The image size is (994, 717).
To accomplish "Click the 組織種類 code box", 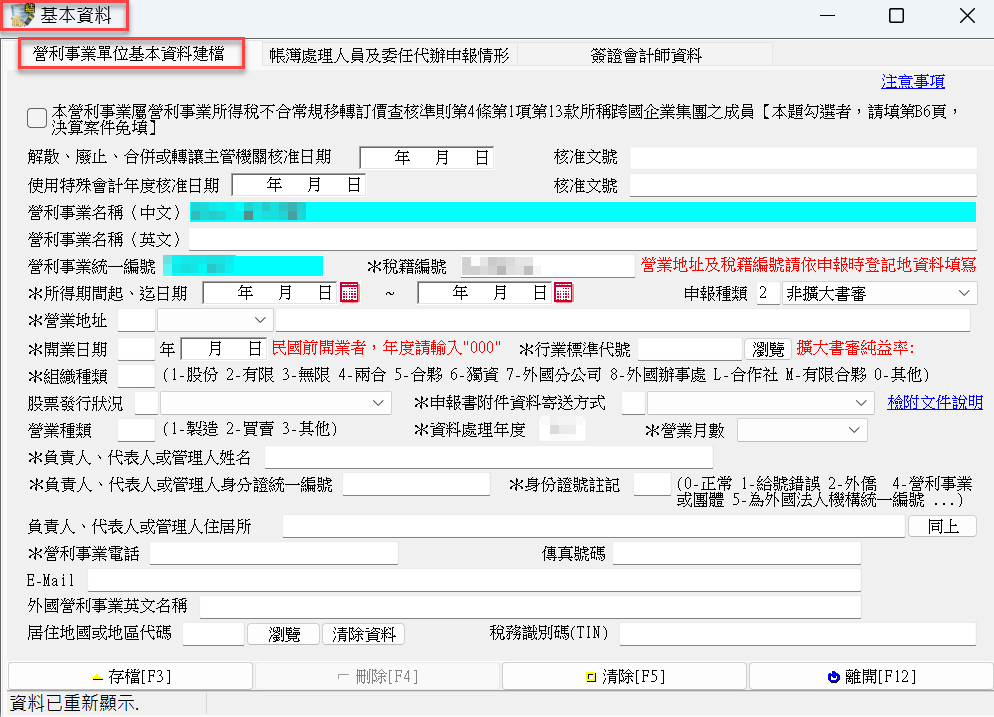I will (136, 376).
